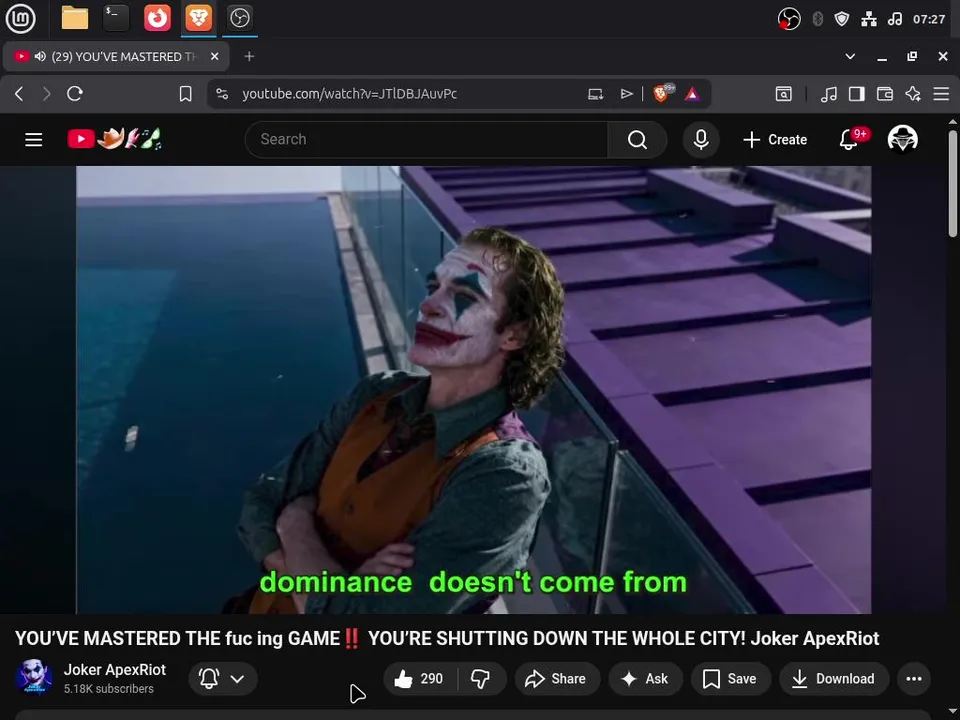View site settings icon in address bar
The width and height of the screenshot is (960, 720).
click(222, 94)
